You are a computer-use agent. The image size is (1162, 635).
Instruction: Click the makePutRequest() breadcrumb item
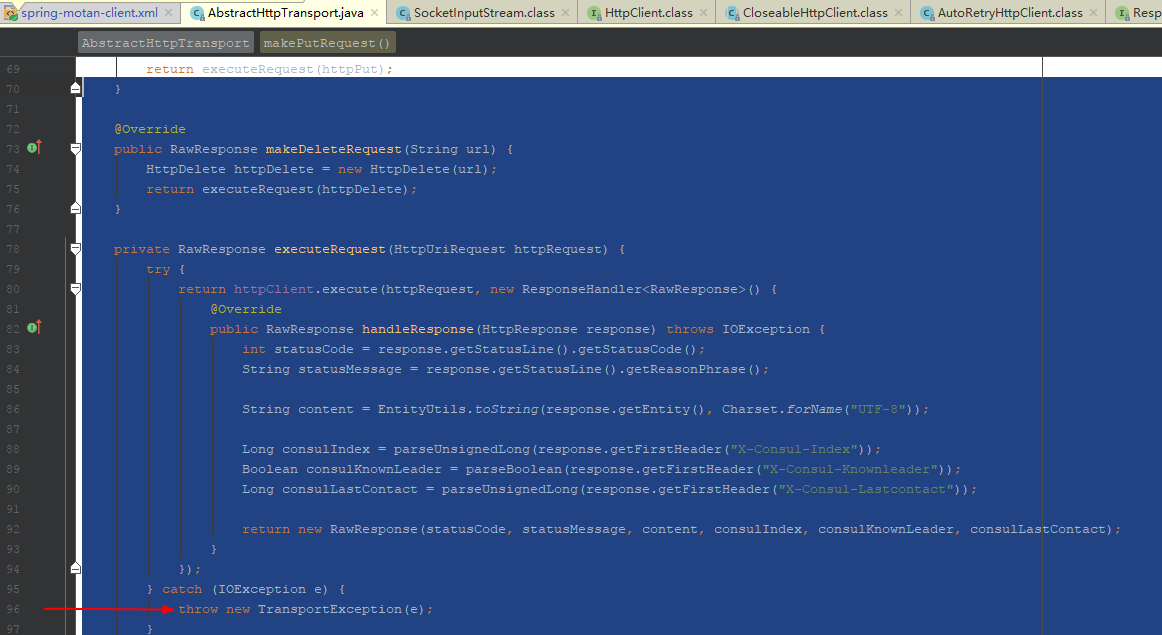[325, 42]
